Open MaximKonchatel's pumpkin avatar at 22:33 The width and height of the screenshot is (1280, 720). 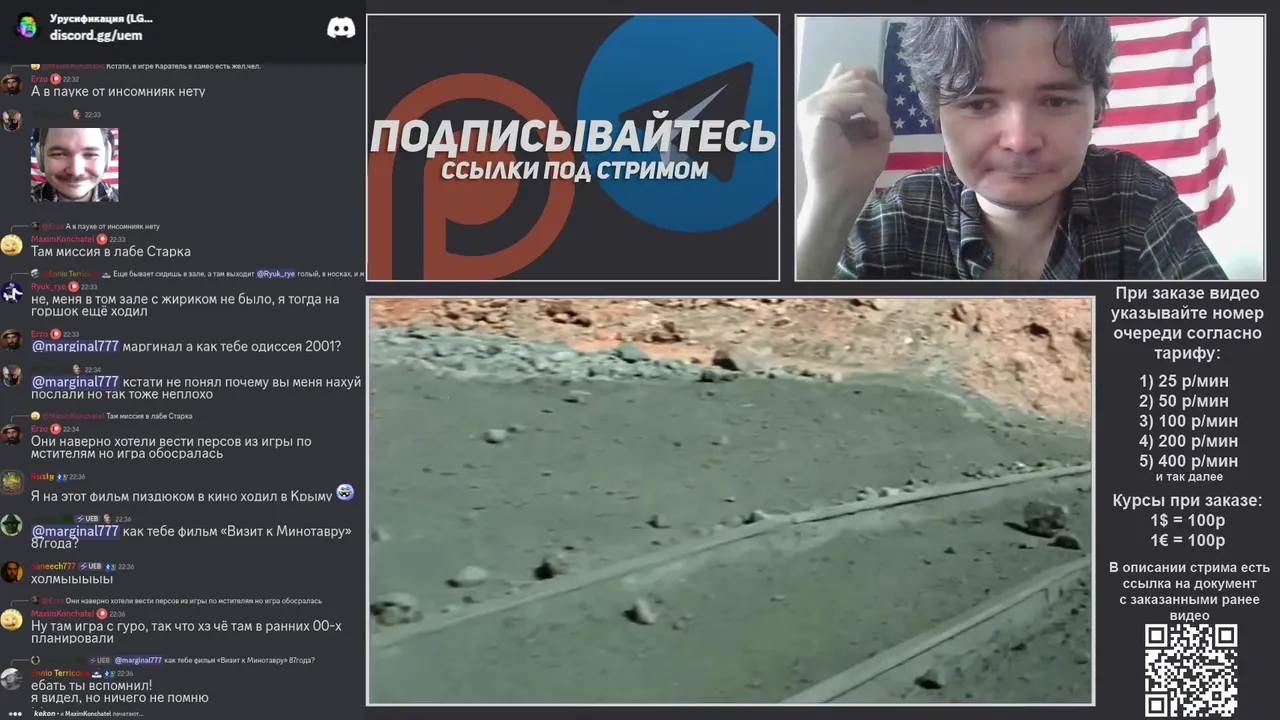(x=12, y=245)
